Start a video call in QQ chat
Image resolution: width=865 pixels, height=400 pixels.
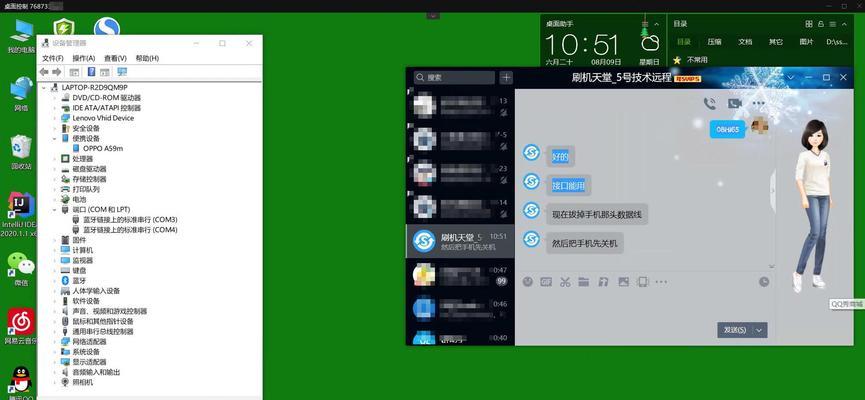pyautogui.click(x=734, y=103)
